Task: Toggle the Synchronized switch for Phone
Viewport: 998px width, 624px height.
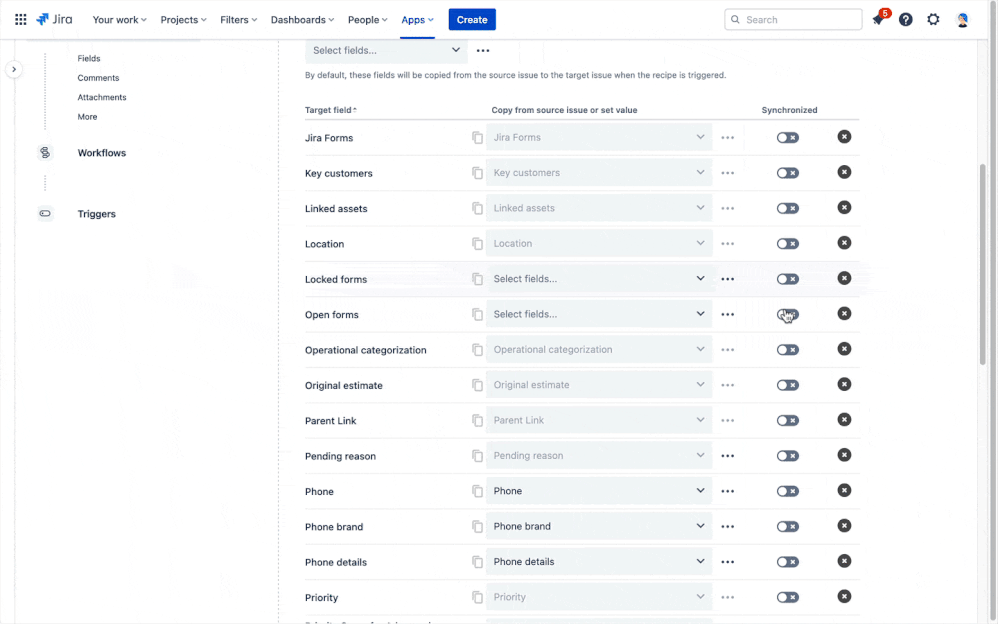Action: tap(787, 491)
